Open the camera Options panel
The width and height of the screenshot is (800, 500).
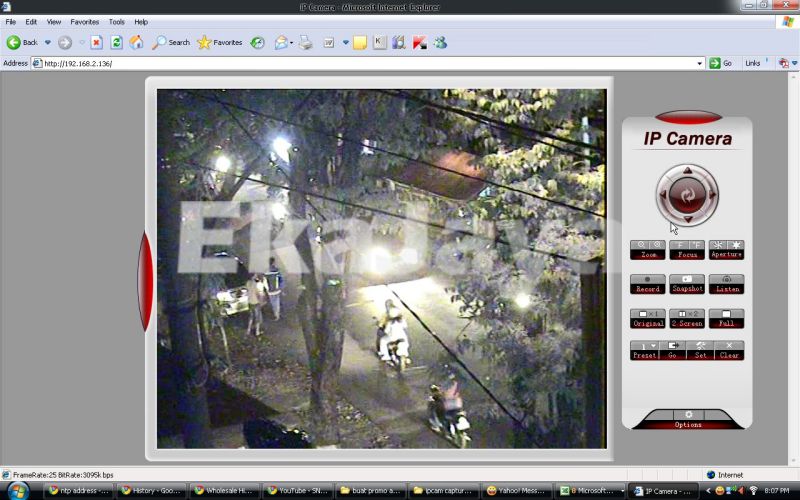point(687,419)
